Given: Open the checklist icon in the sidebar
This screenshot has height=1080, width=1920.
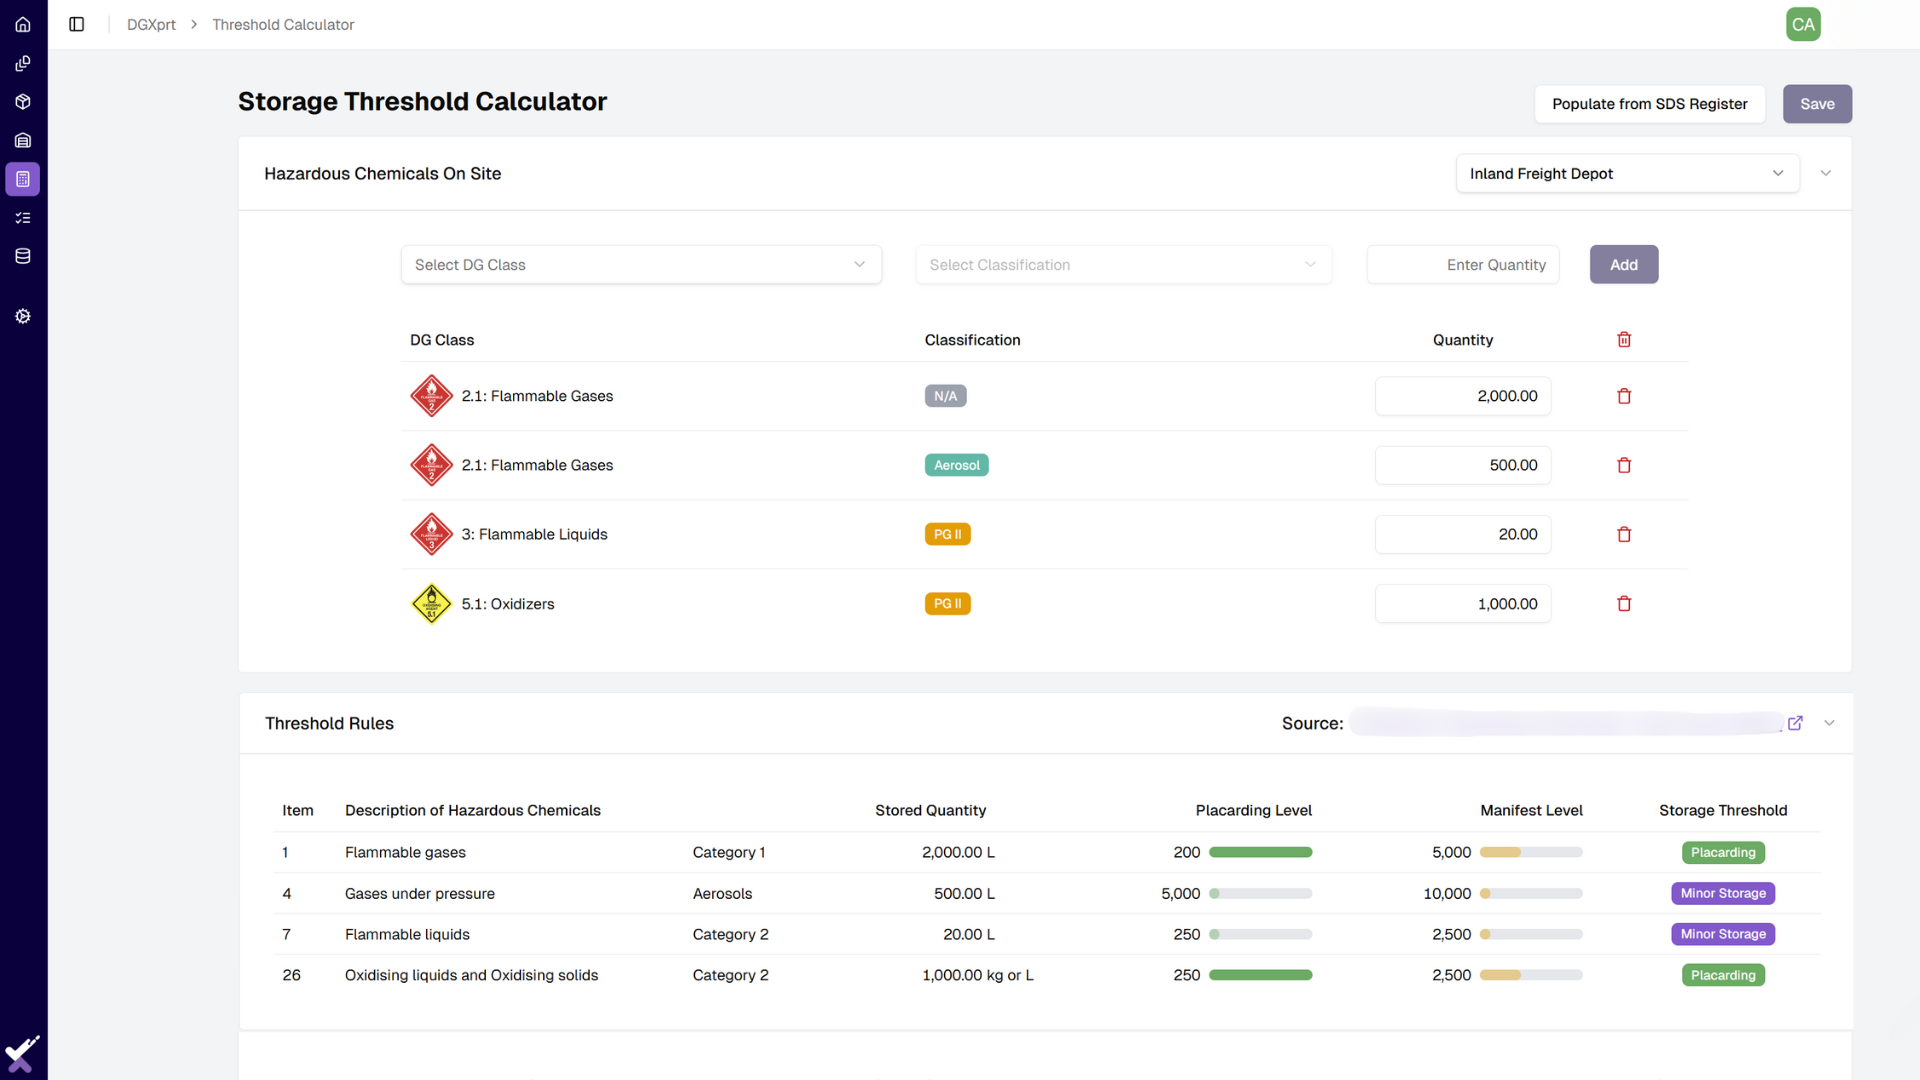Looking at the screenshot, I should pos(22,217).
